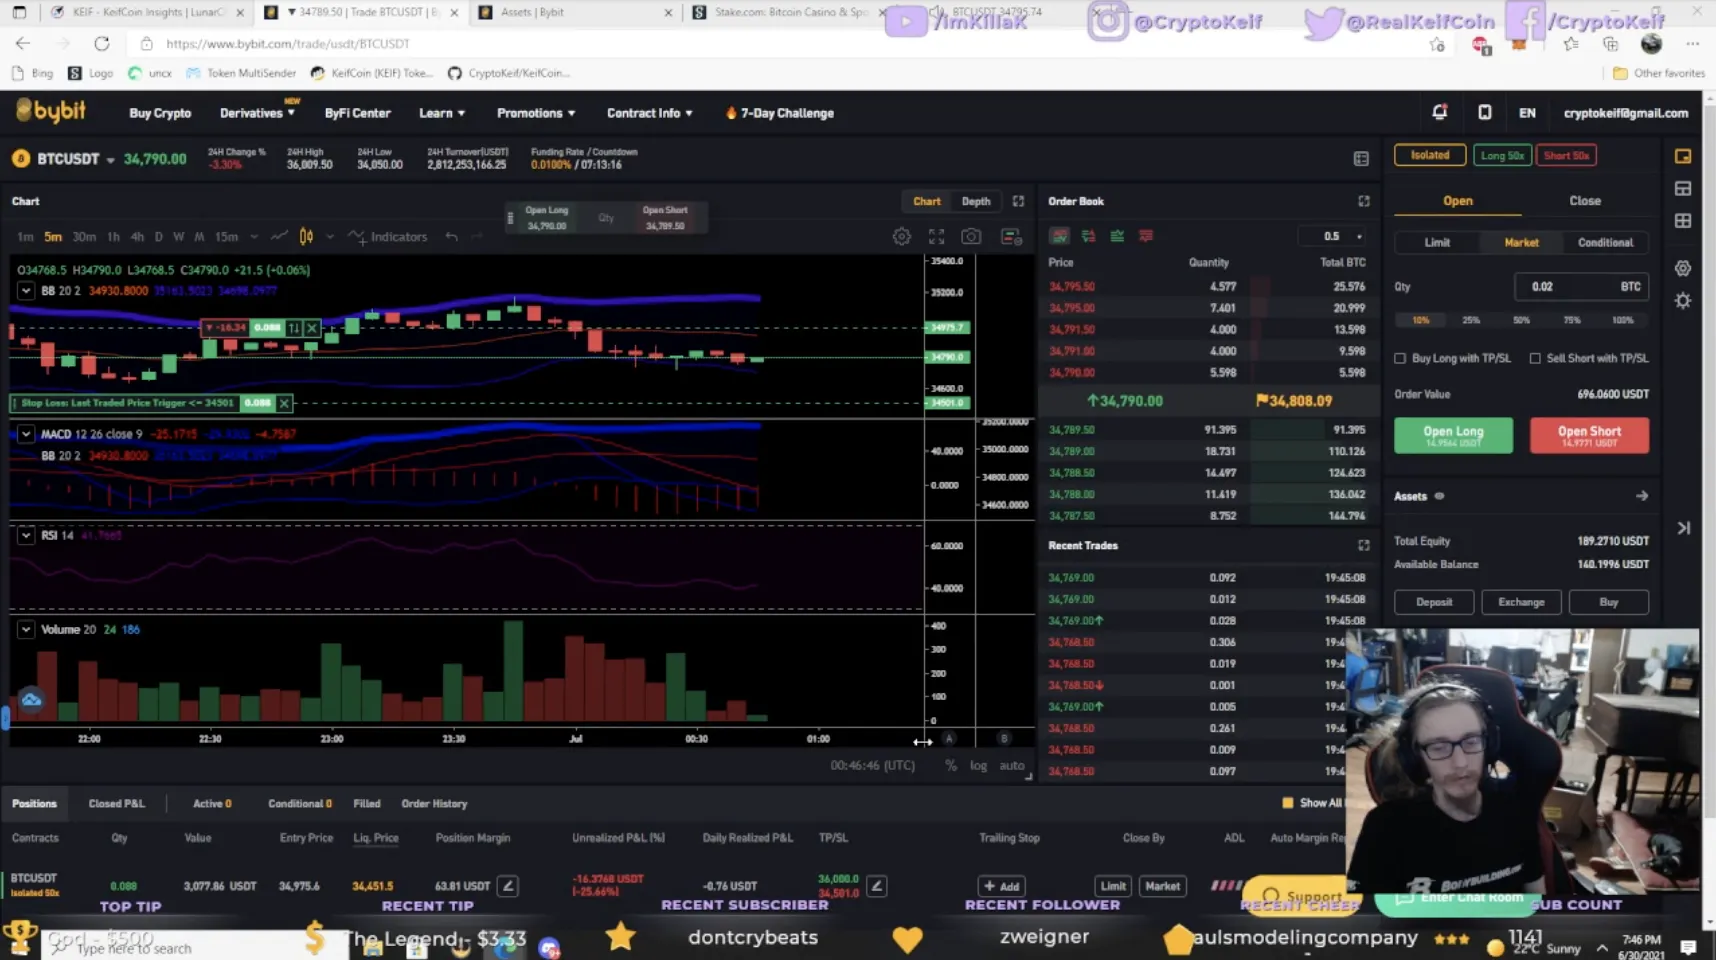Select the Closed P&L tab
Screen dimensions: 1716x960
pyautogui.click(x=116, y=803)
